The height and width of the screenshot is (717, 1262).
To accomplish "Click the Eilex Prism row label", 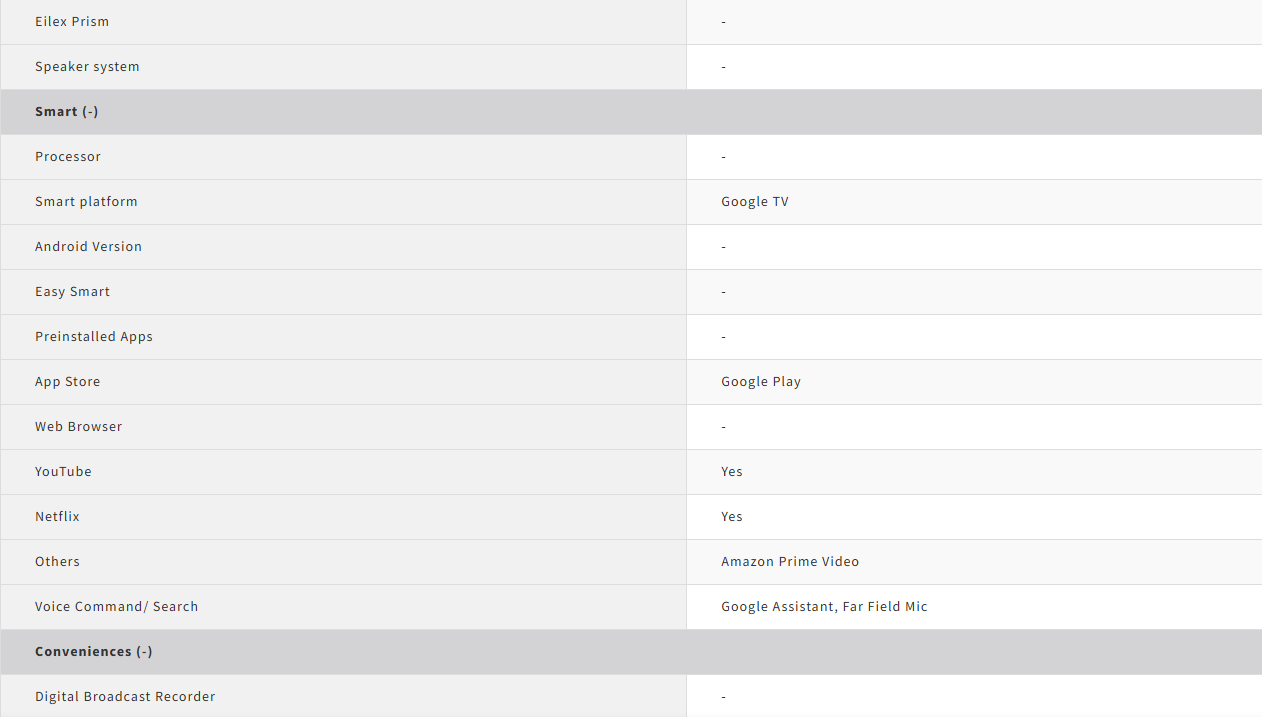I will click(72, 22).
